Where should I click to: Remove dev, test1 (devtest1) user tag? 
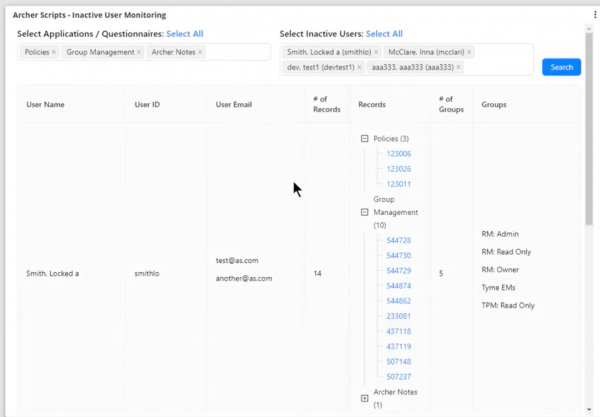[359, 67]
